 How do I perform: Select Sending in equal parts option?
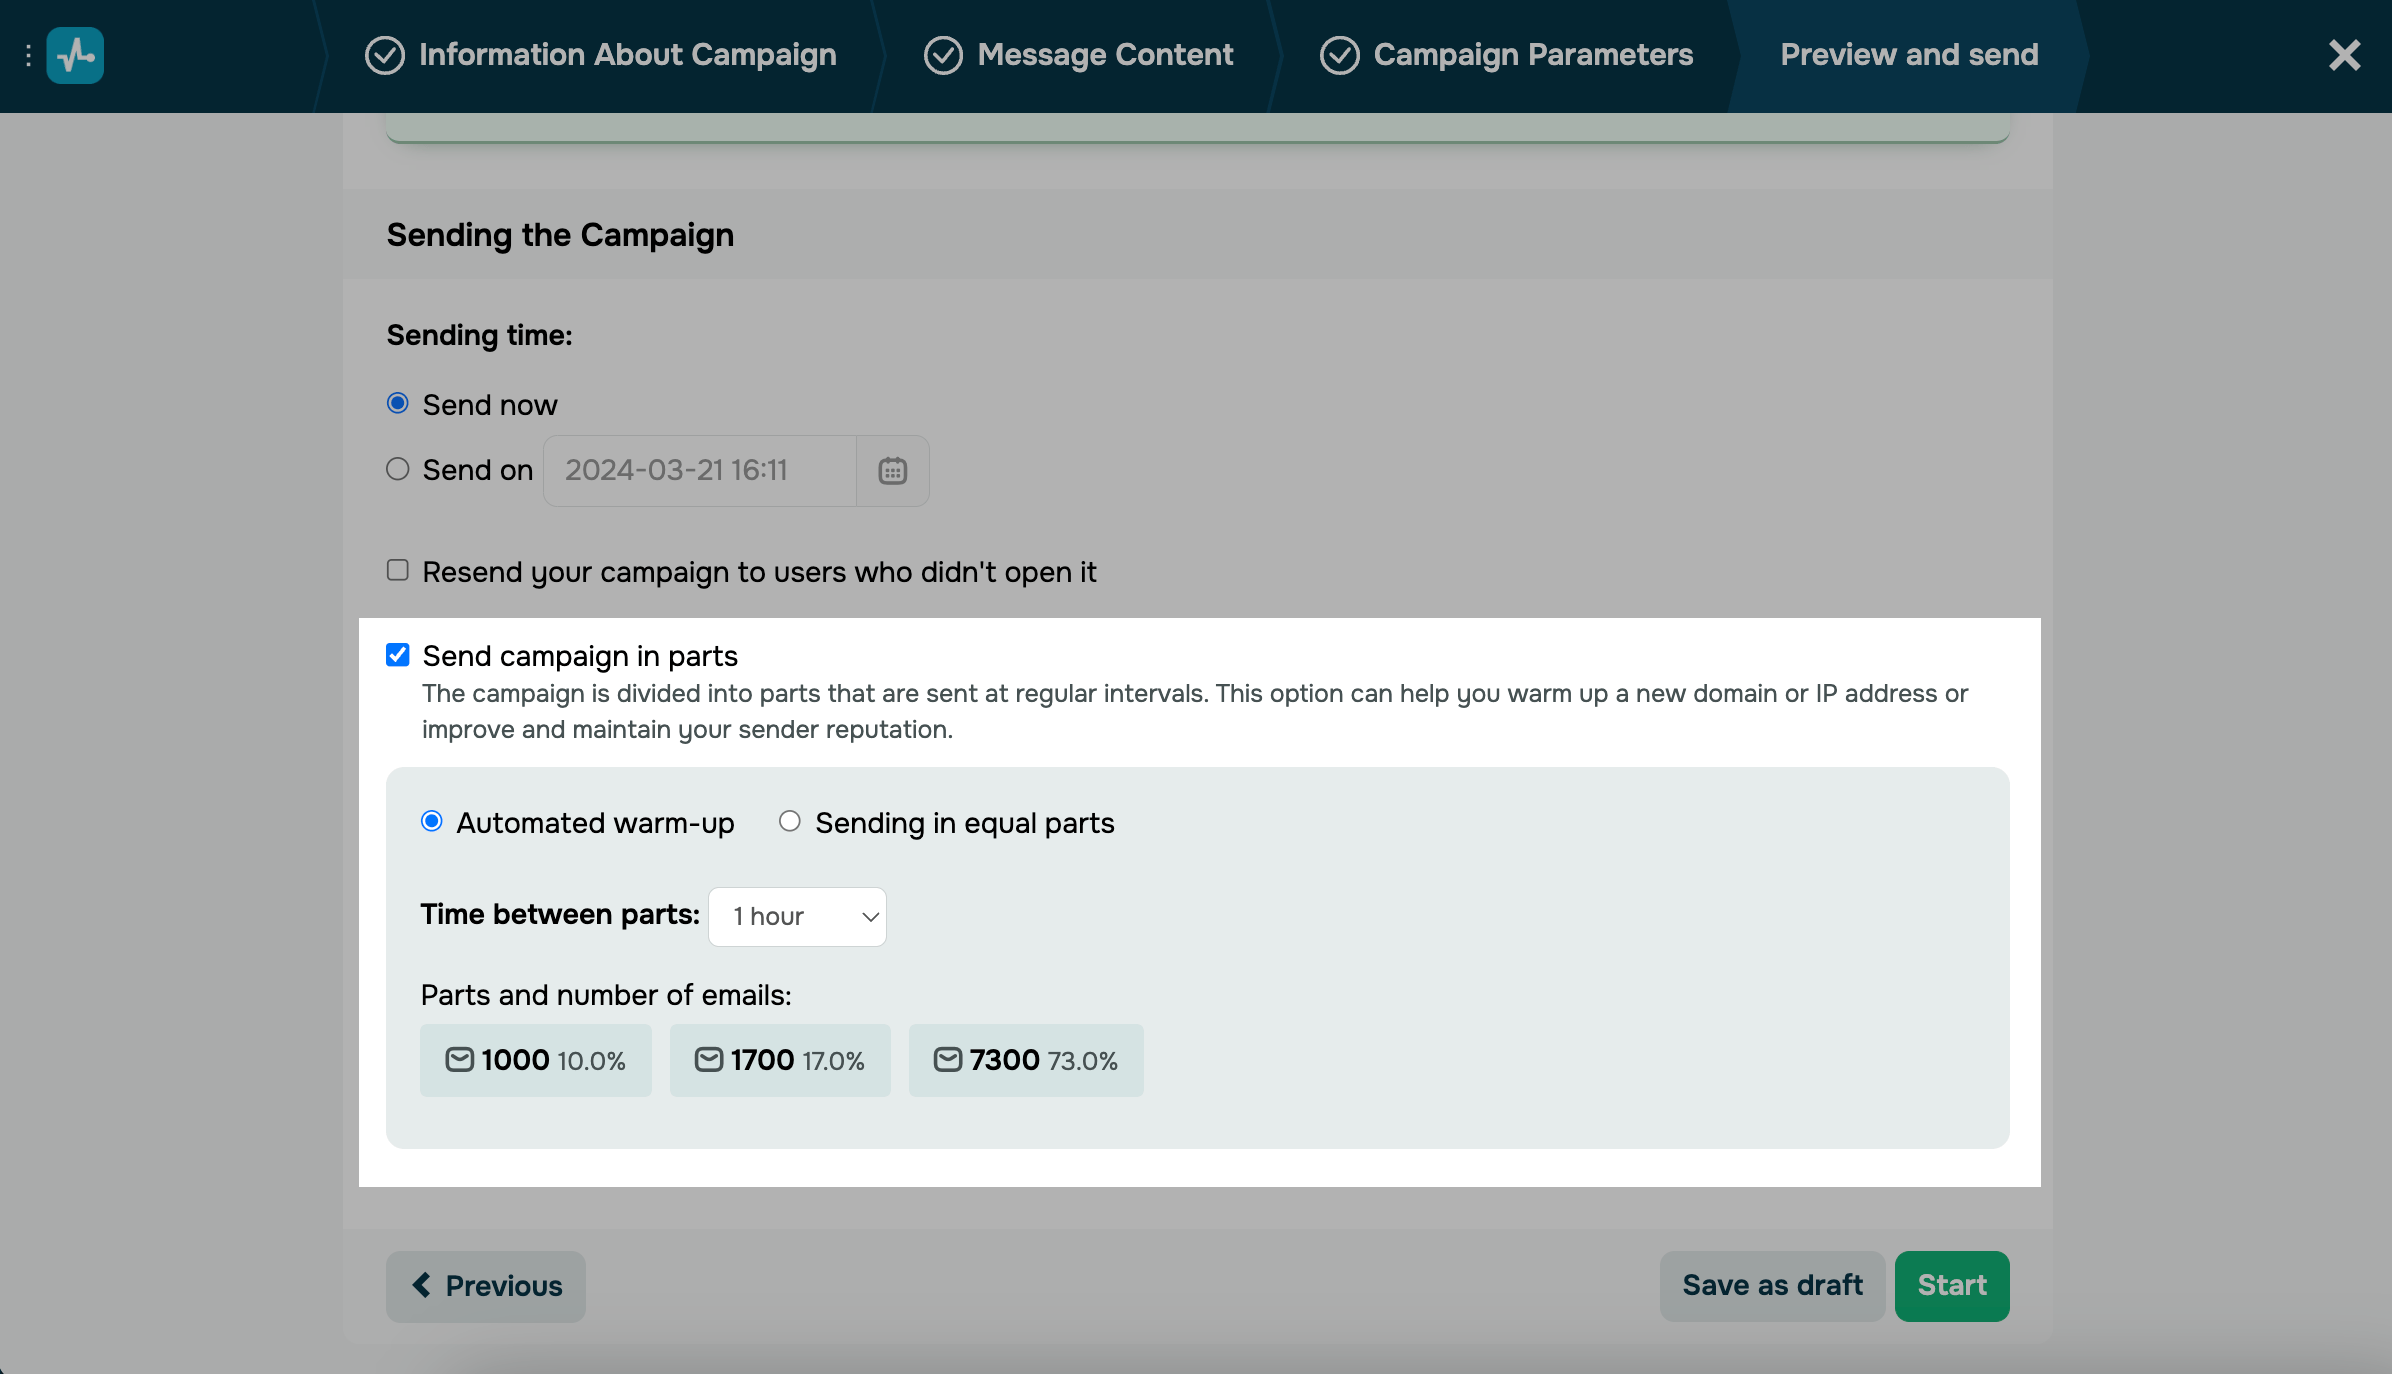click(x=790, y=822)
